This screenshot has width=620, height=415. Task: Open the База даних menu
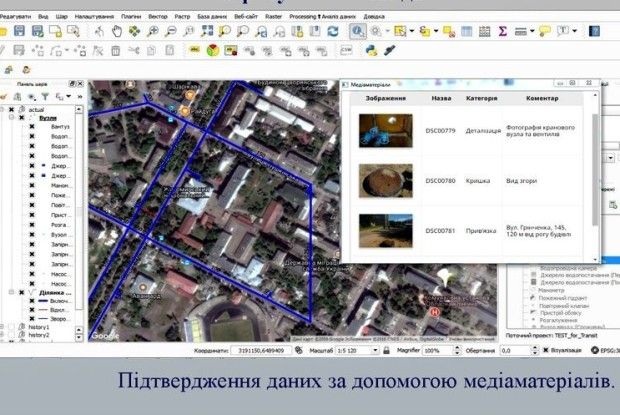(x=212, y=17)
